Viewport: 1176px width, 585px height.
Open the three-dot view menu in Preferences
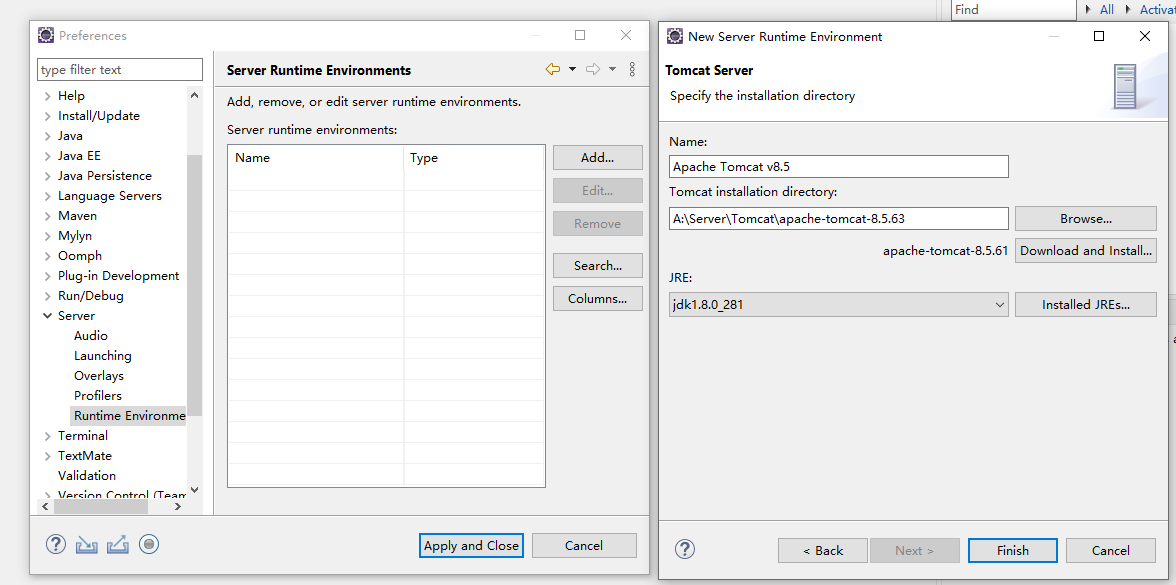point(632,69)
